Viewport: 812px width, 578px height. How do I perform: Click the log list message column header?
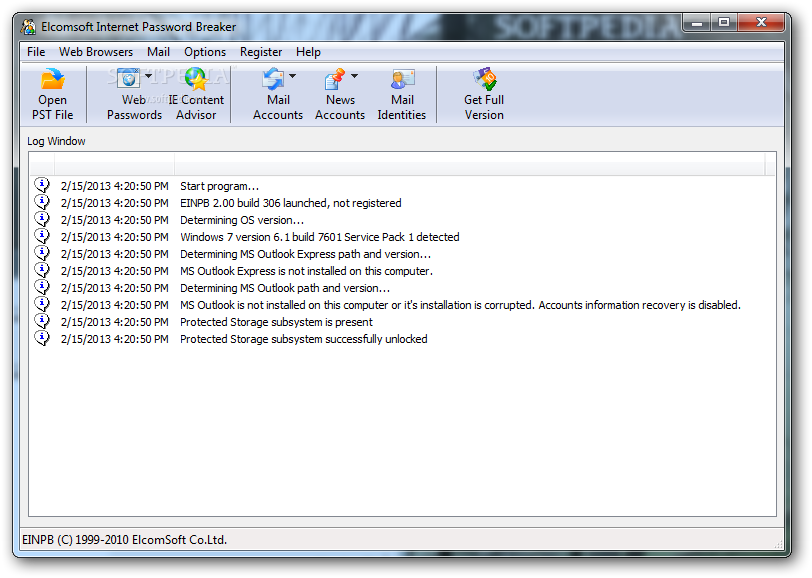tap(470, 164)
